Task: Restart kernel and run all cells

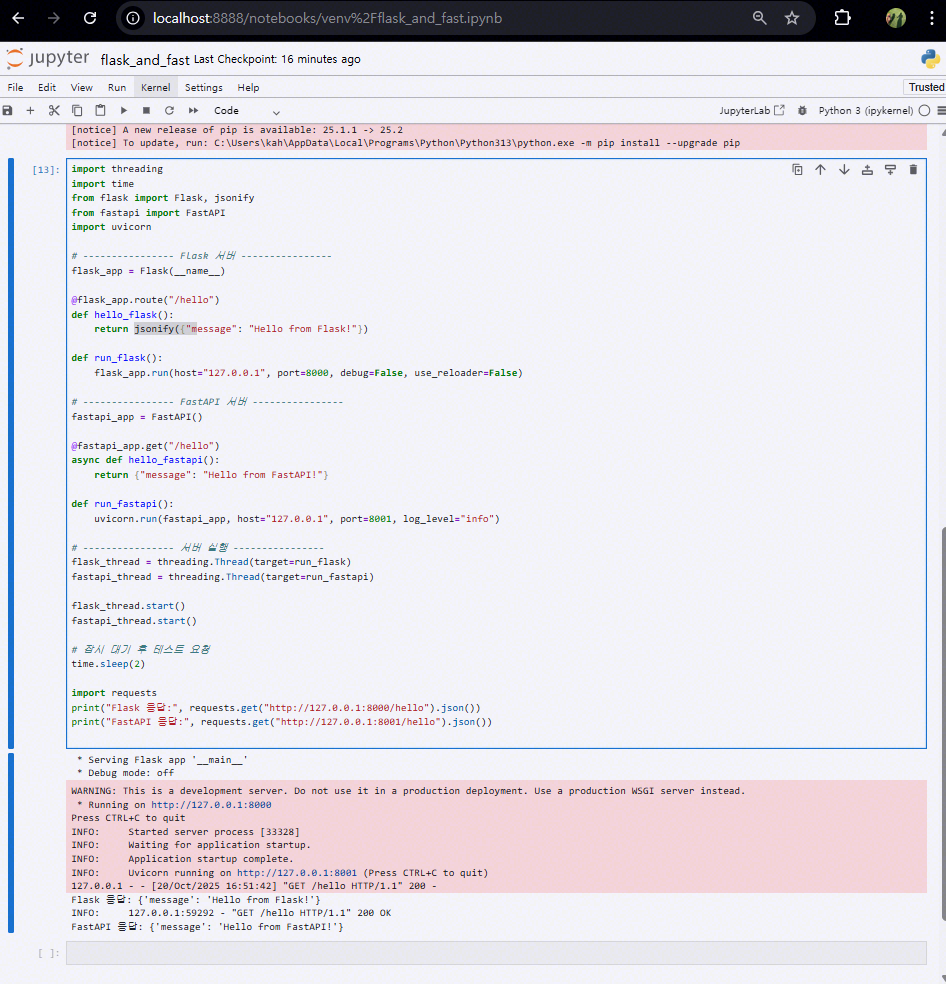Action: 193,110
